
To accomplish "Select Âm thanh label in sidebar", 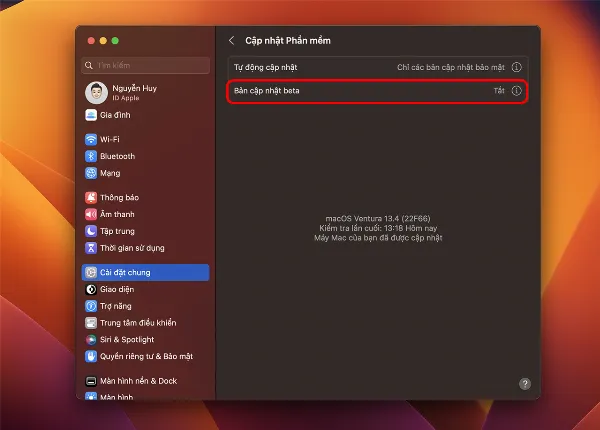I will pyautogui.click(x=117, y=214).
